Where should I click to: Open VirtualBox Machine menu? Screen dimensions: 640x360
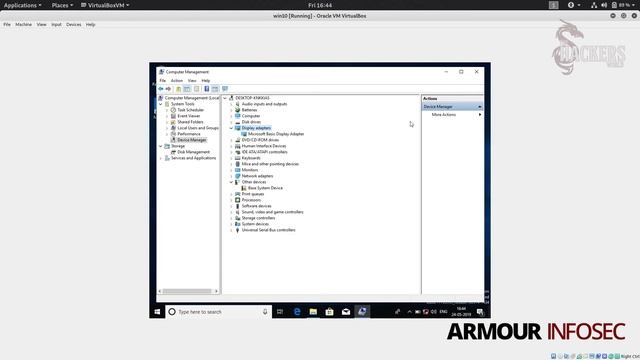tap(23, 24)
